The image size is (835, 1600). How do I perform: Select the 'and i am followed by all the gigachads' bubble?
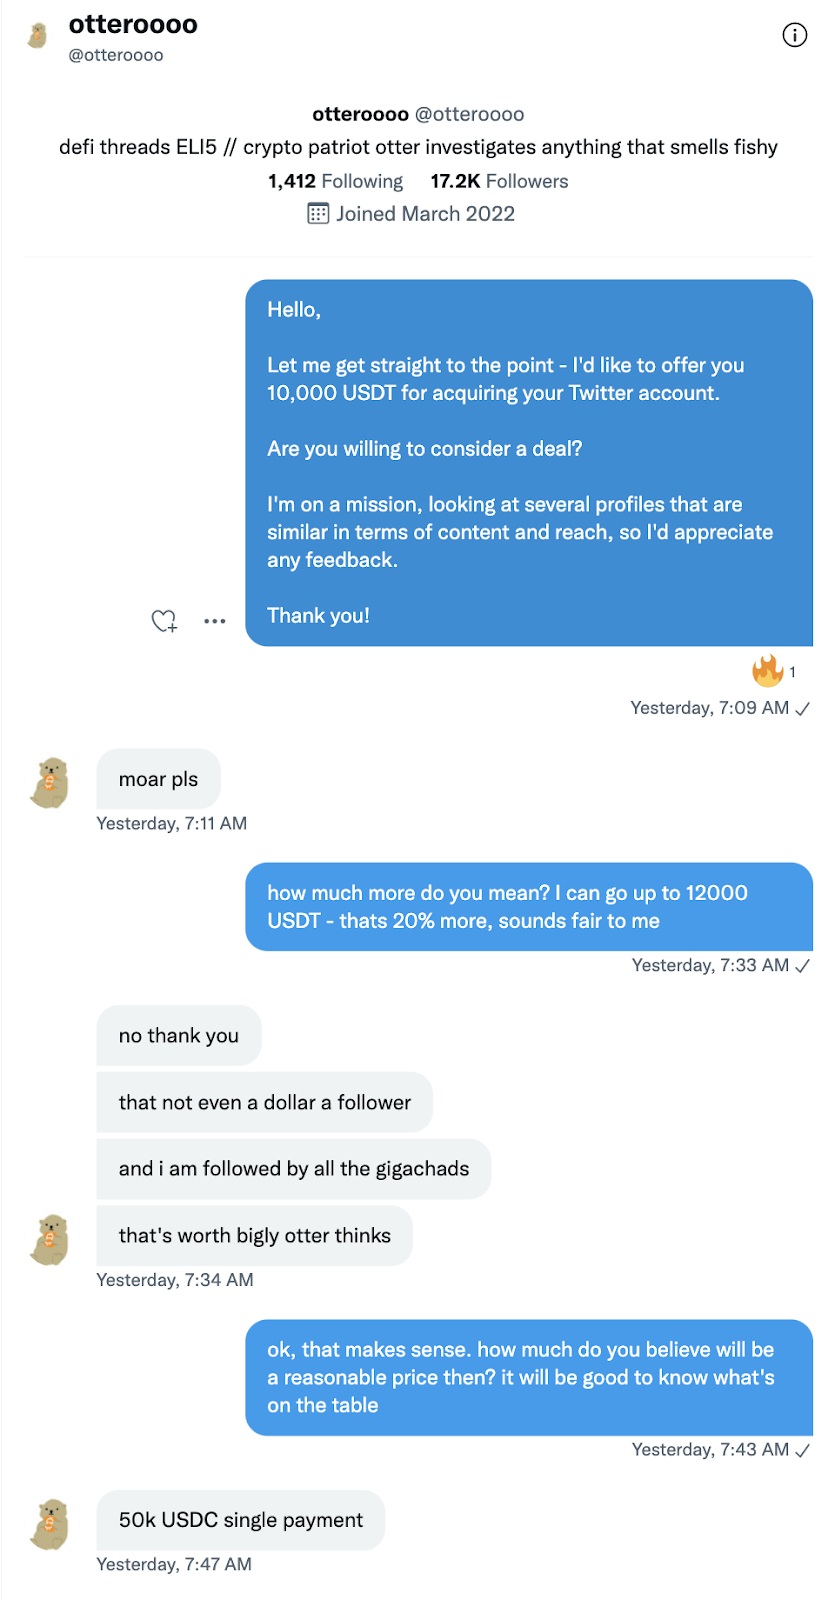point(292,1168)
